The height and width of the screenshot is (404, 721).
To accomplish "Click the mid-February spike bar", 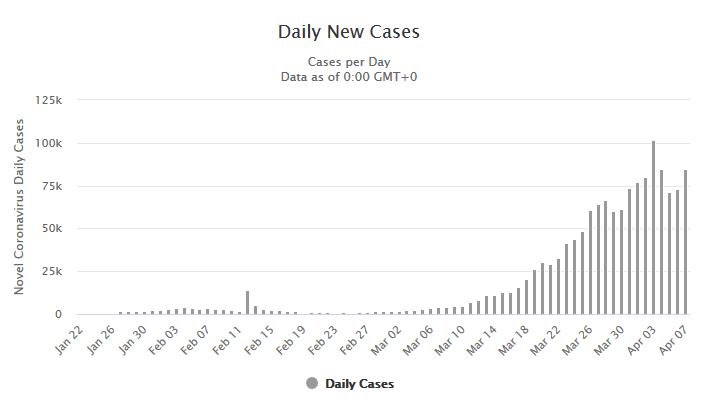I will click(247, 303).
